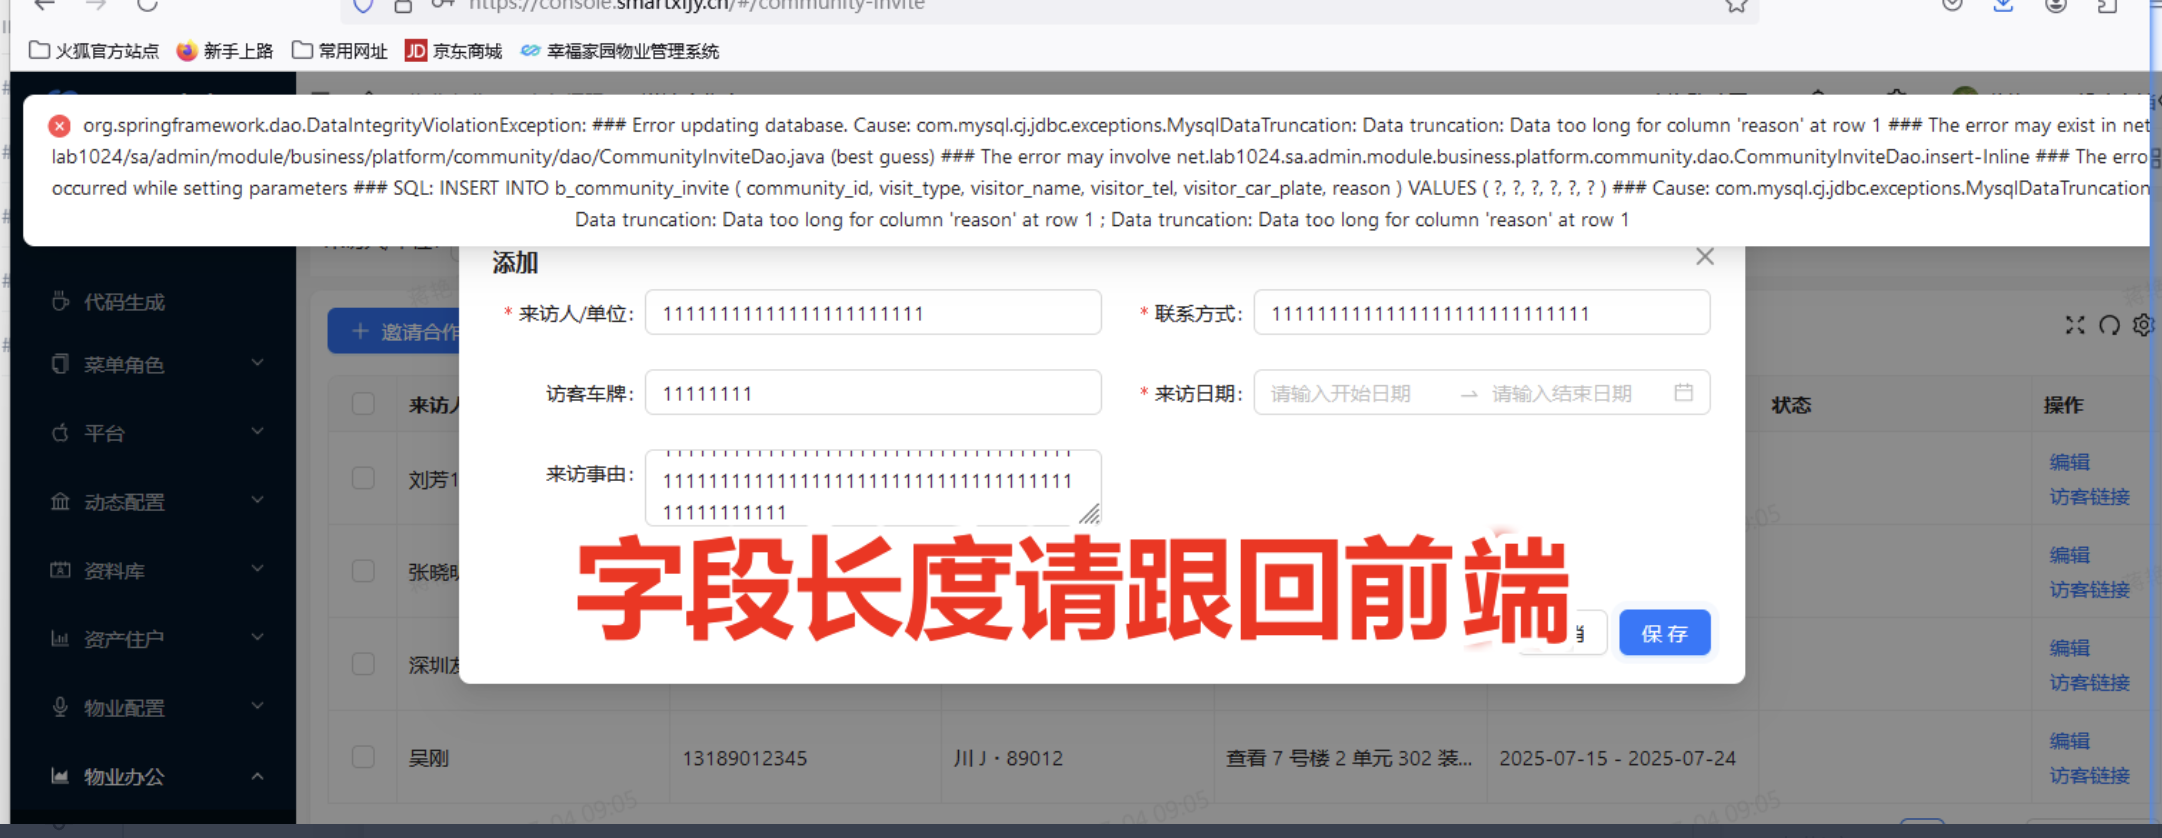Viewport: 2162px width, 838px height.
Task: Open the 动态配置 menu label
Action: point(124,502)
